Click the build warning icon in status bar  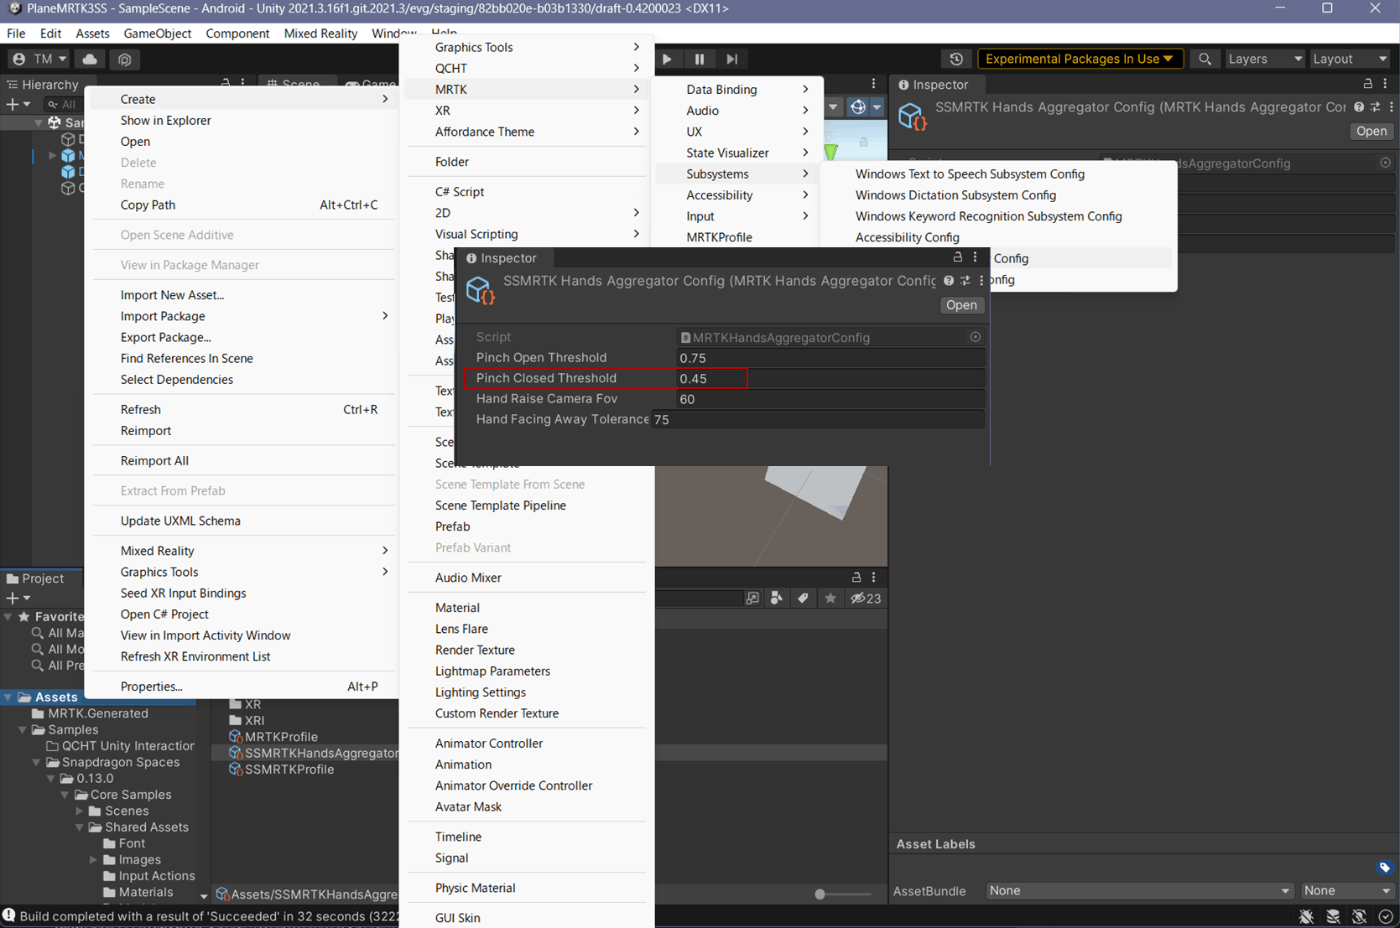click(9, 915)
